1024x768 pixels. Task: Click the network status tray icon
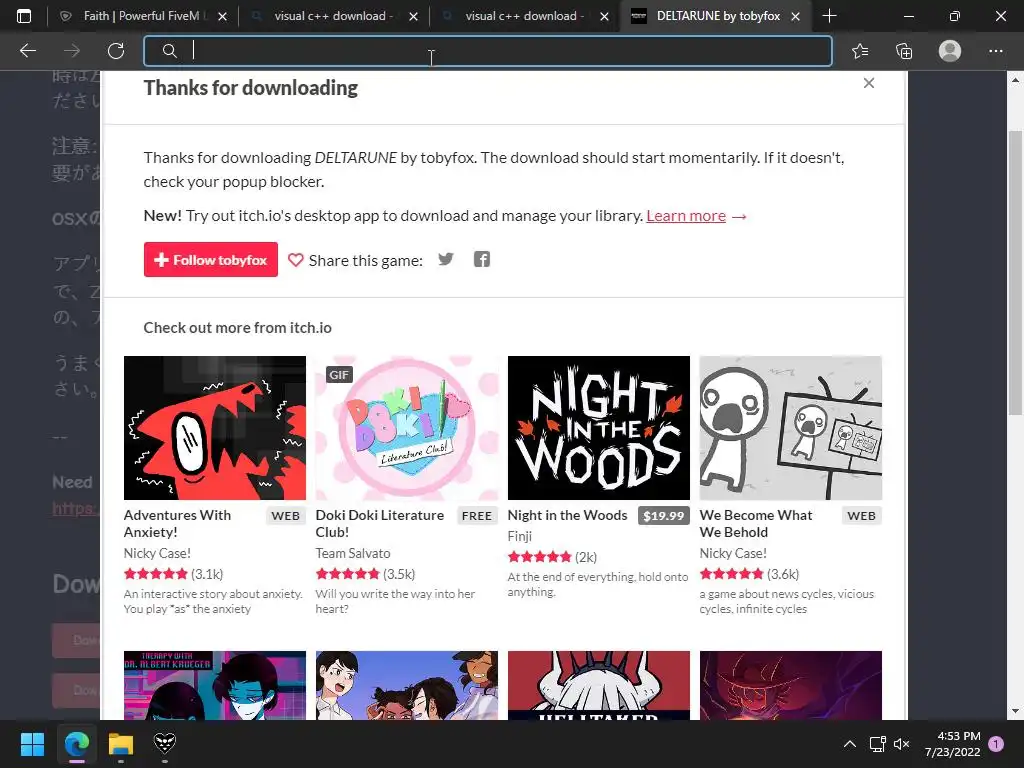click(x=877, y=744)
